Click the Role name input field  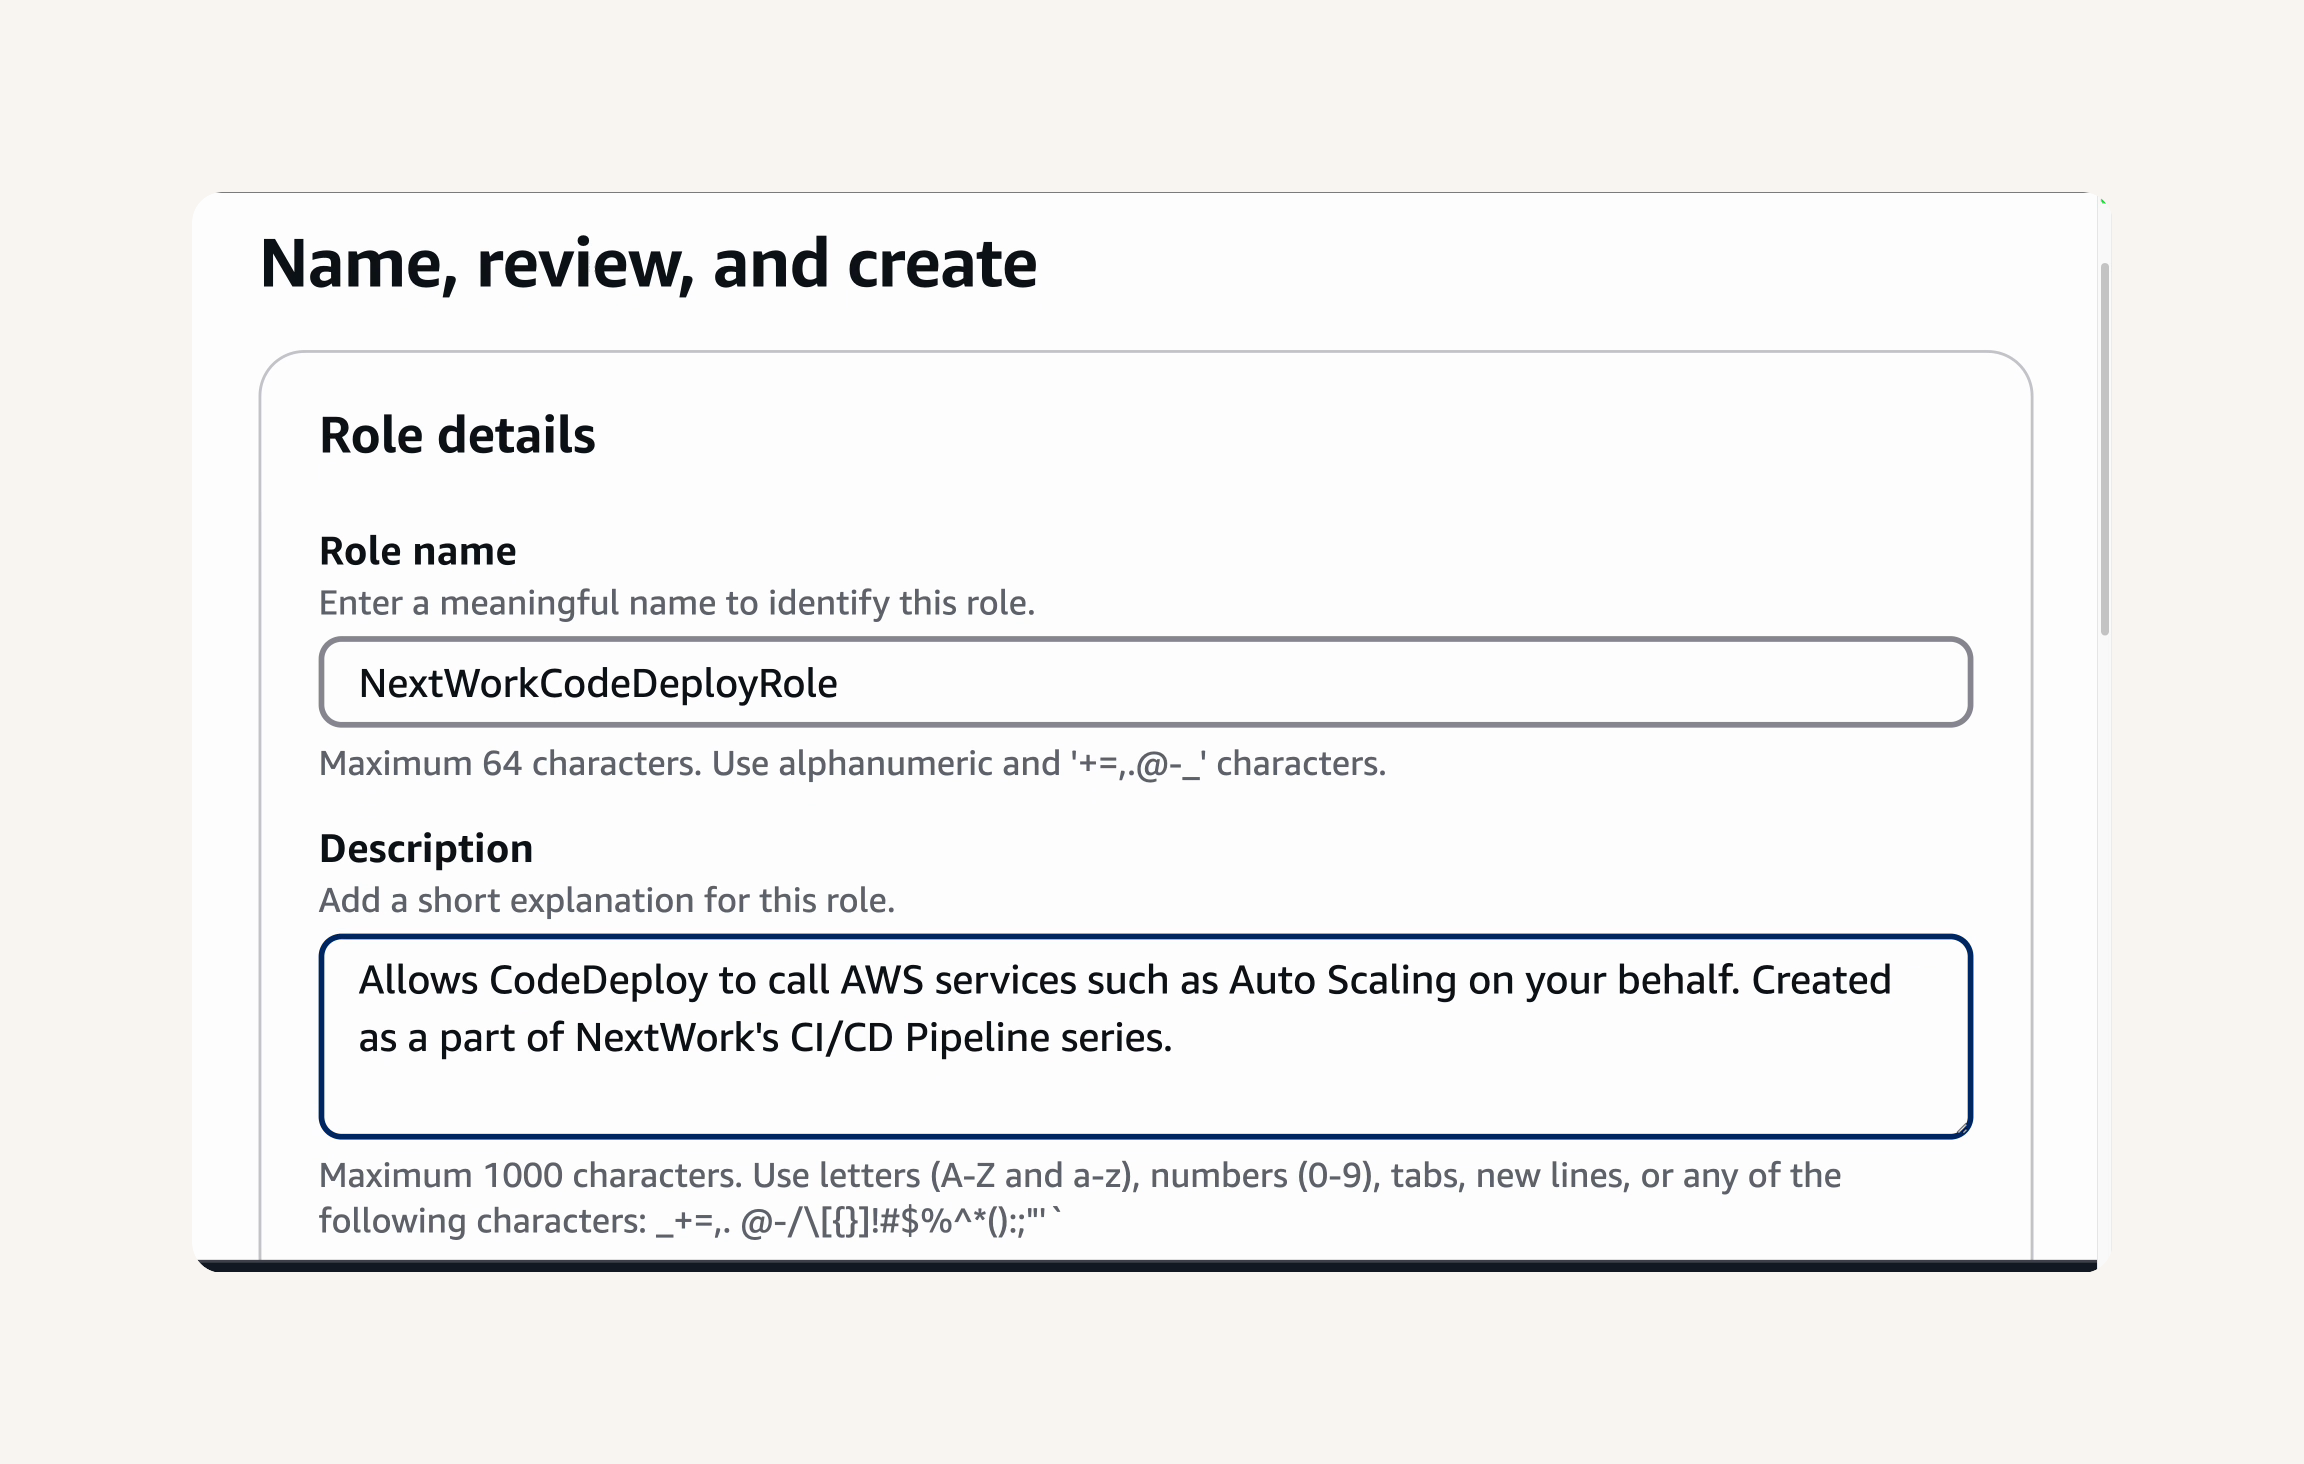coord(1145,683)
